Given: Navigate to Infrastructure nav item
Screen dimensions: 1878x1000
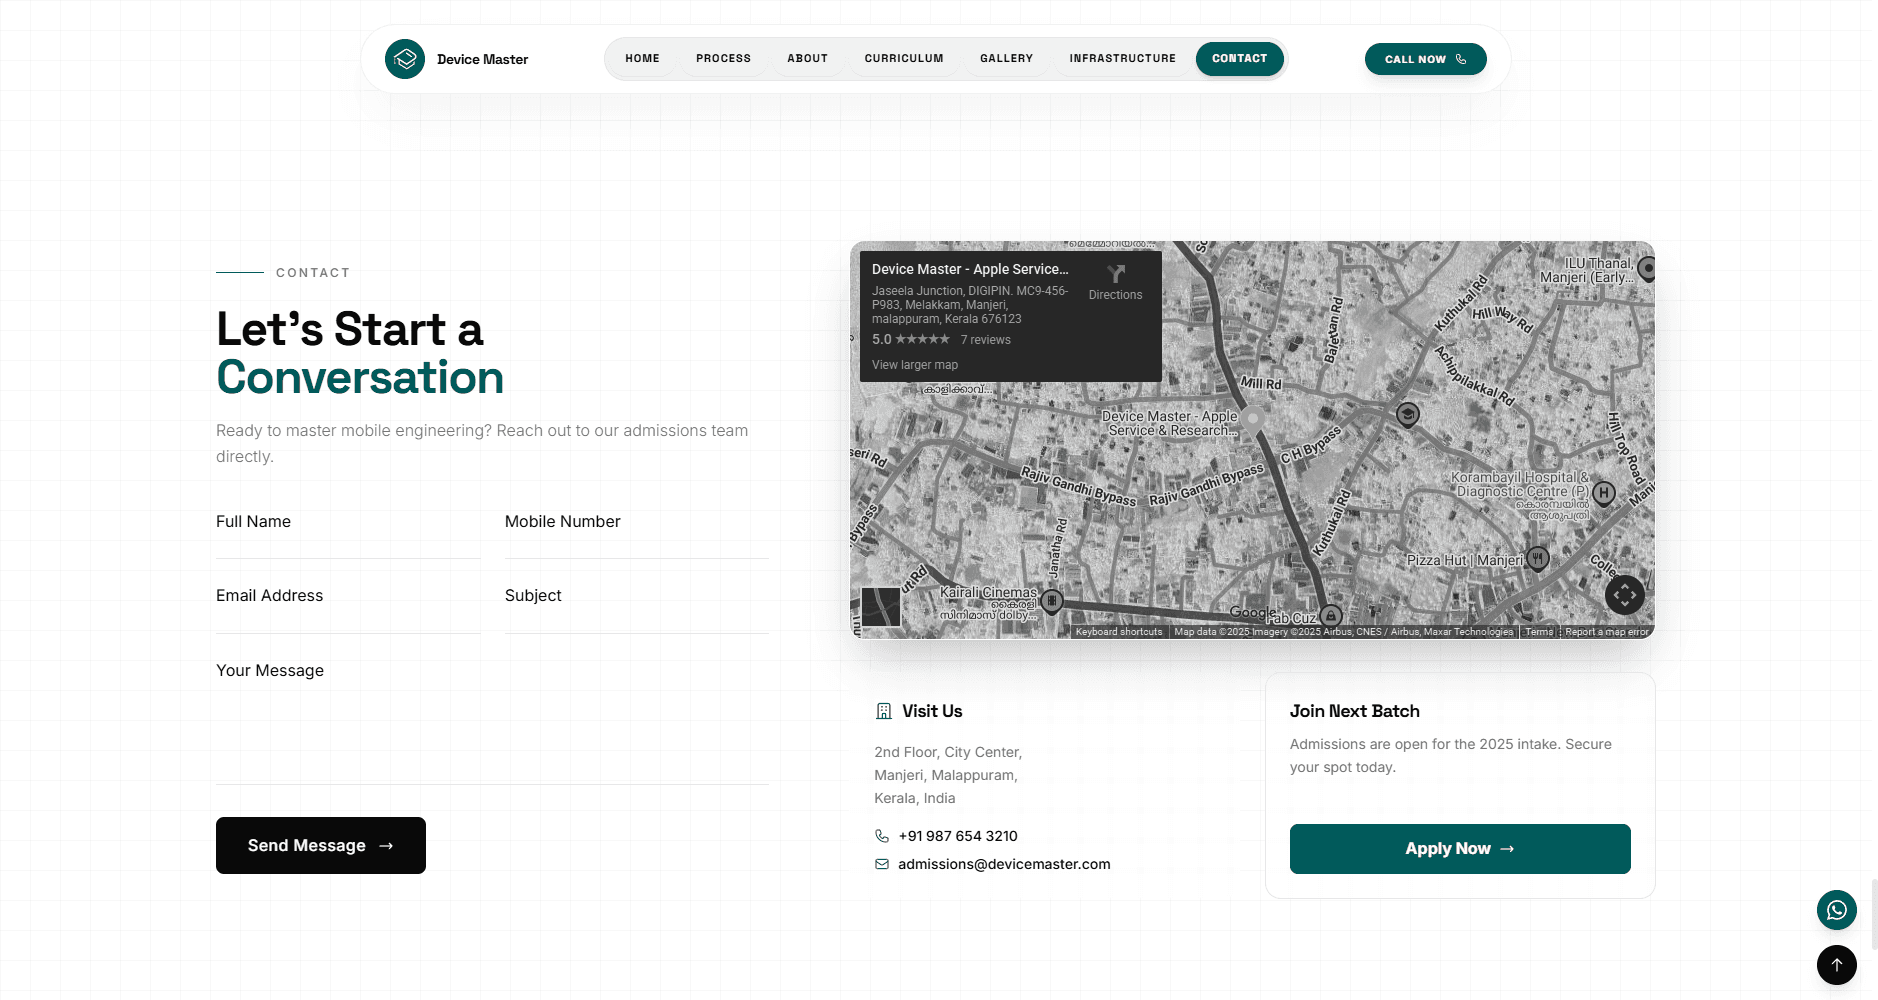Looking at the screenshot, I should point(1122,59).
